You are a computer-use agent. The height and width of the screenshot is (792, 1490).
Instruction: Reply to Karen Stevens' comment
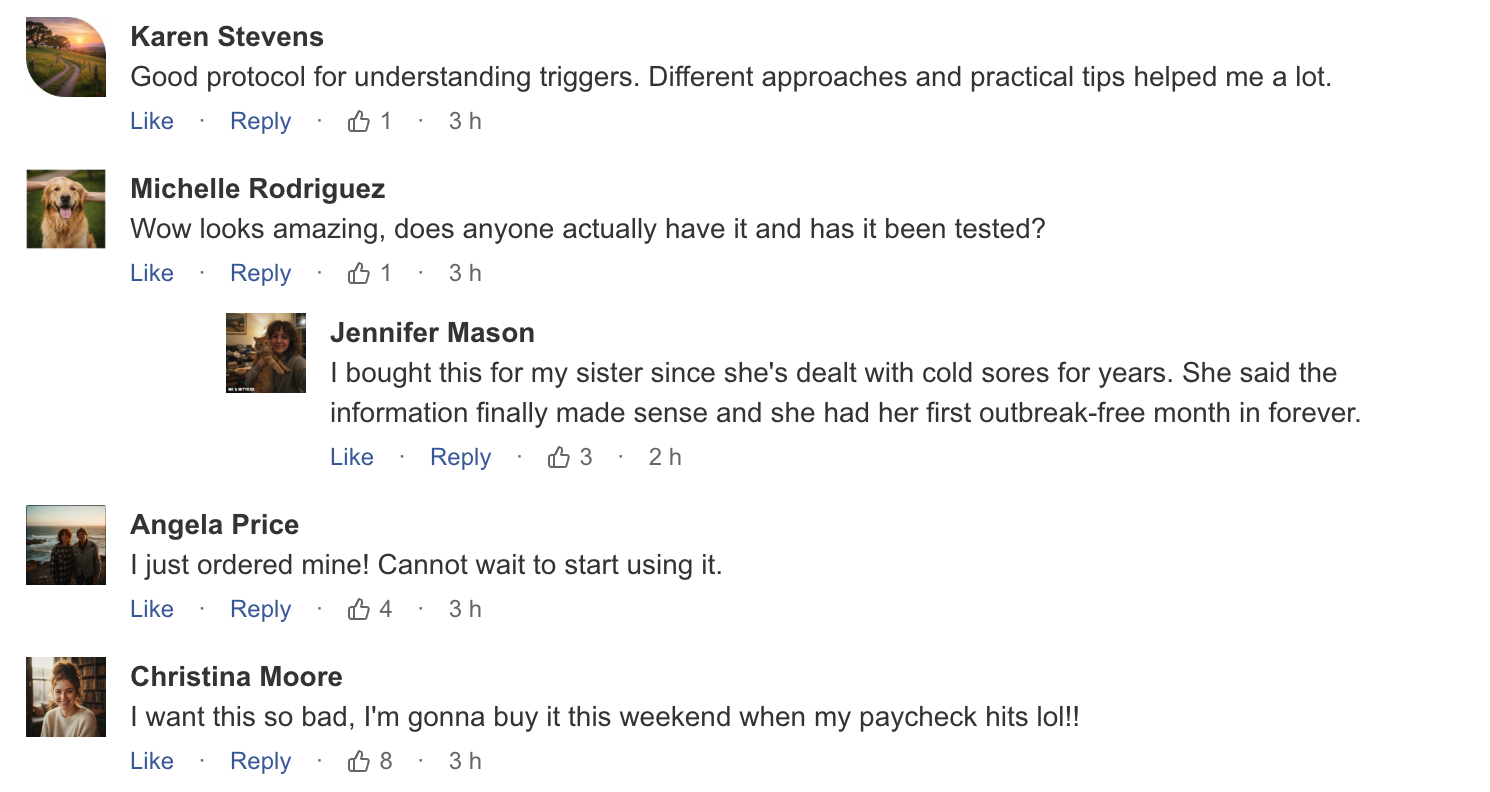pyautogui.click(x=260, y=122)
